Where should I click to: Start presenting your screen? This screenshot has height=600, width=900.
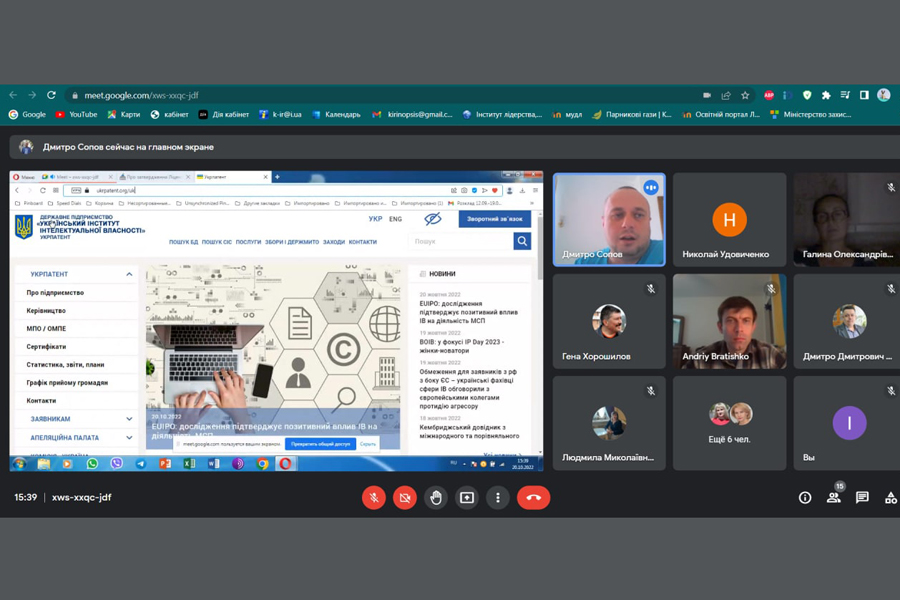467,498
